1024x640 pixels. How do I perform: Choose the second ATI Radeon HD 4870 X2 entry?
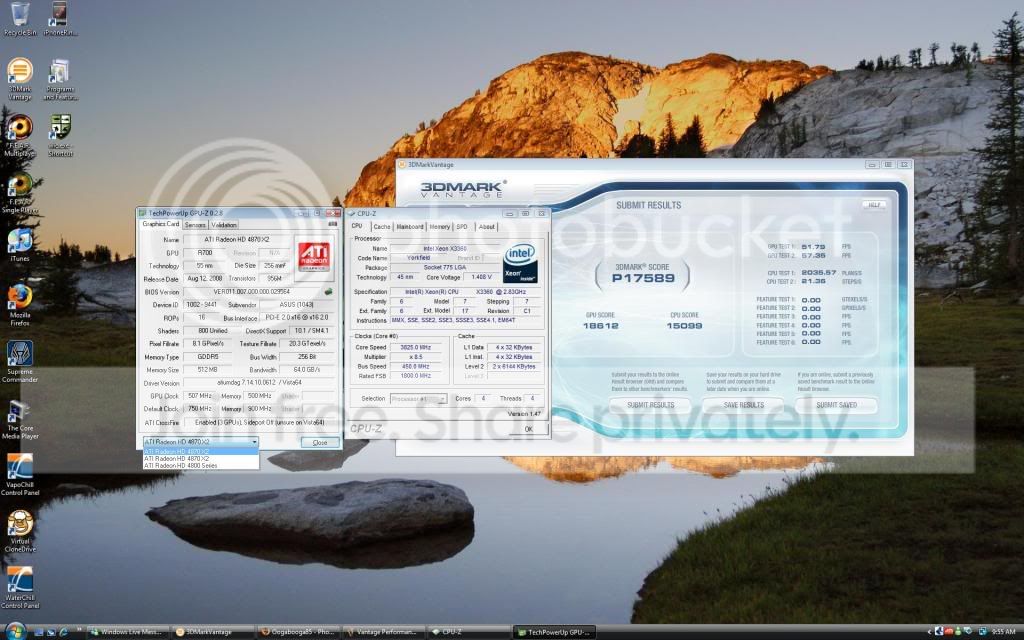click(200, 458)
